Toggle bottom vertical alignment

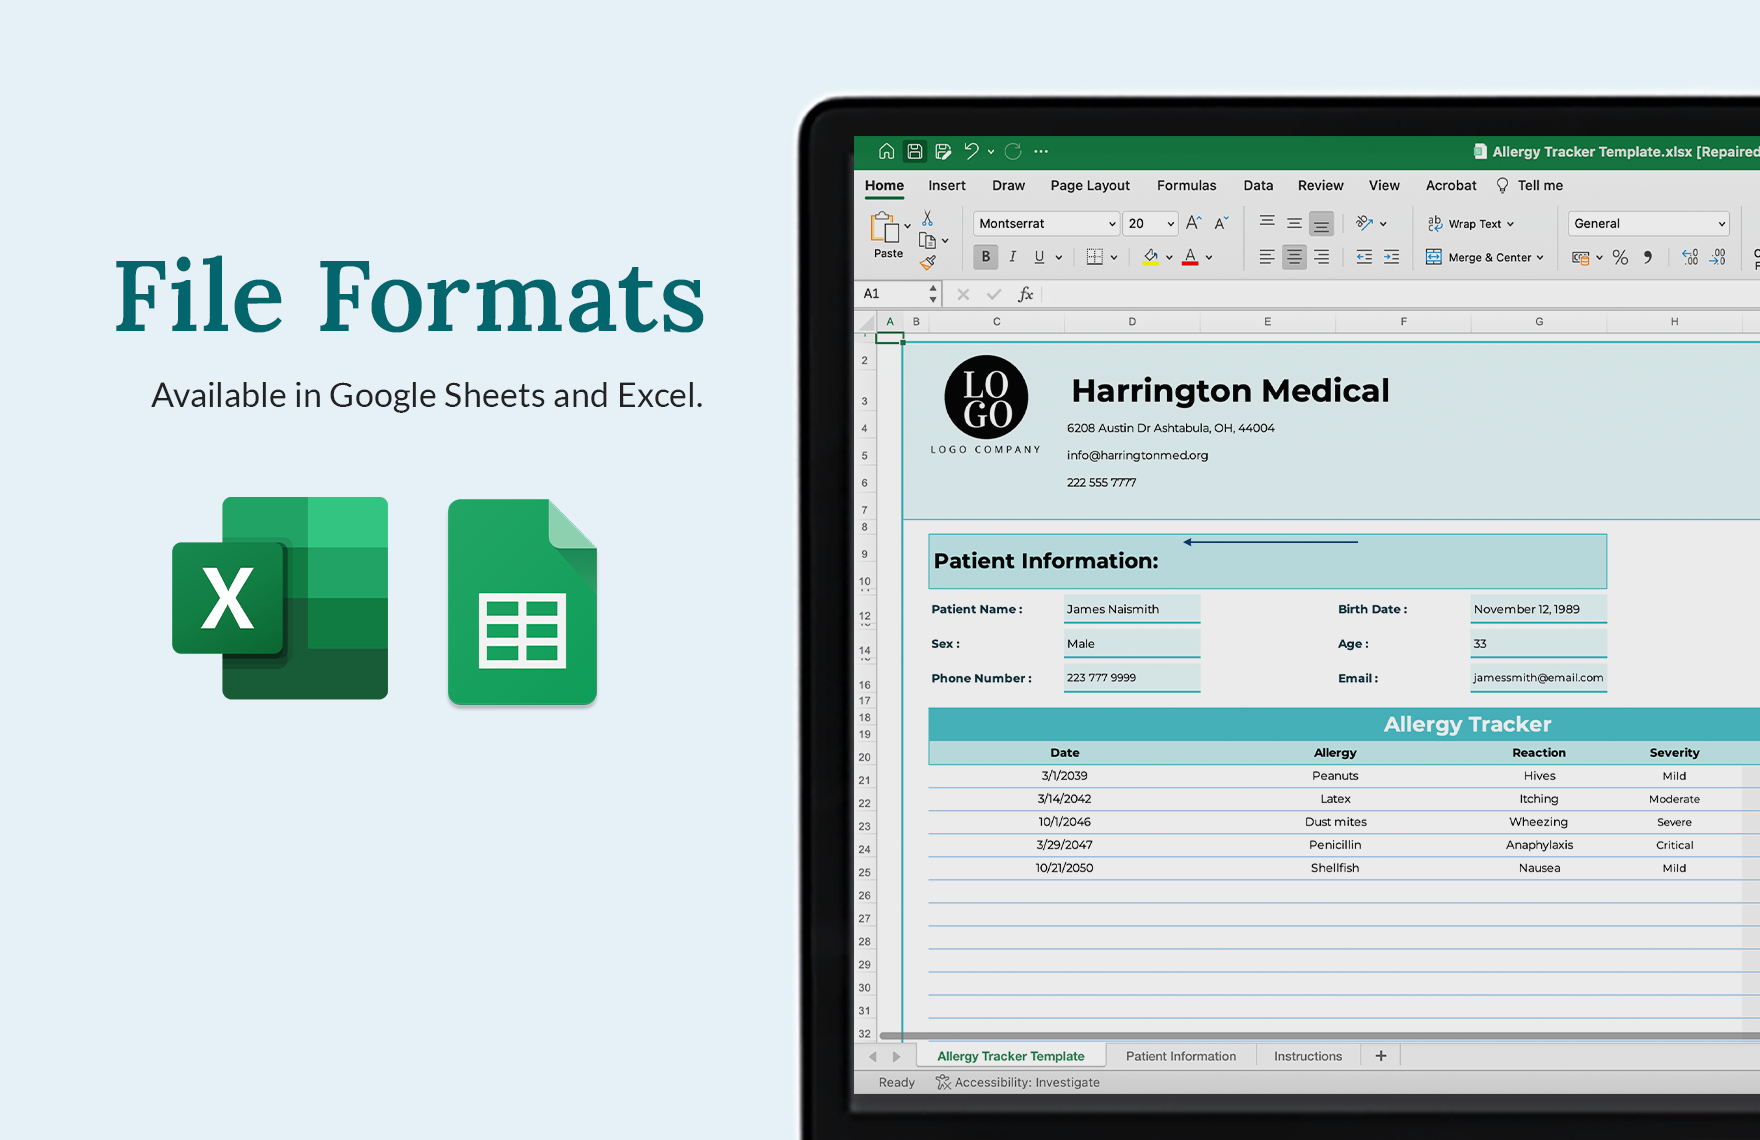point(1321,223)
